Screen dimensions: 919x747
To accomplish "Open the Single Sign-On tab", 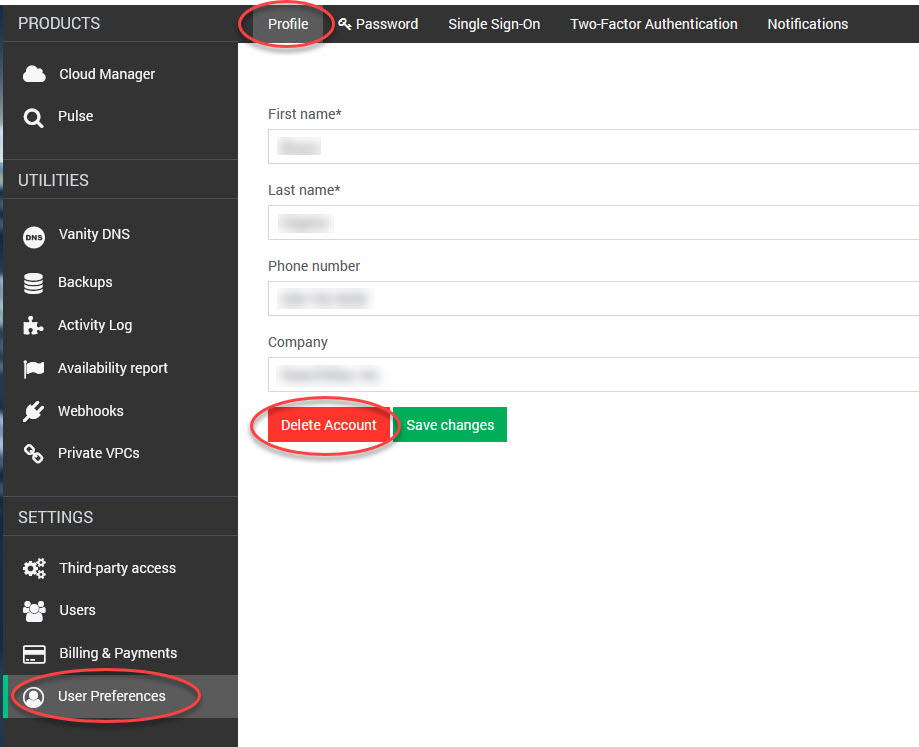I will (494, 24).
